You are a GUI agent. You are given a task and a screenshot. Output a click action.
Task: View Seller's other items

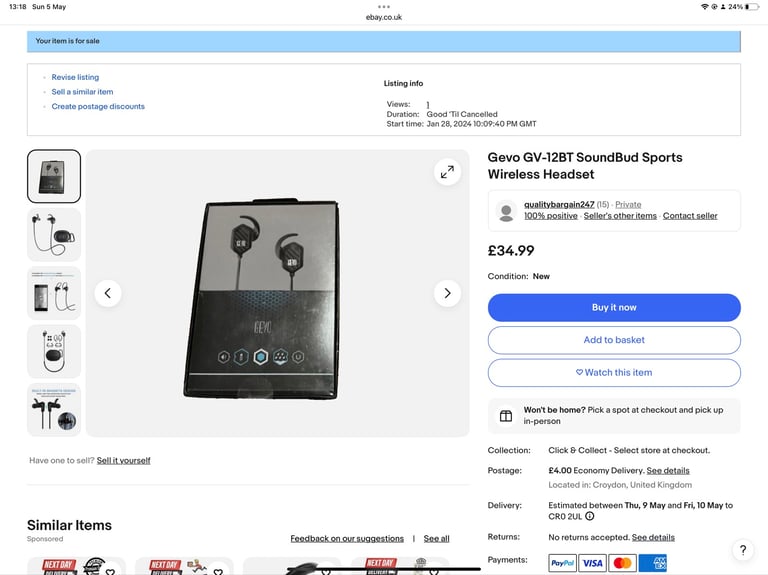[x=620, y=216]
